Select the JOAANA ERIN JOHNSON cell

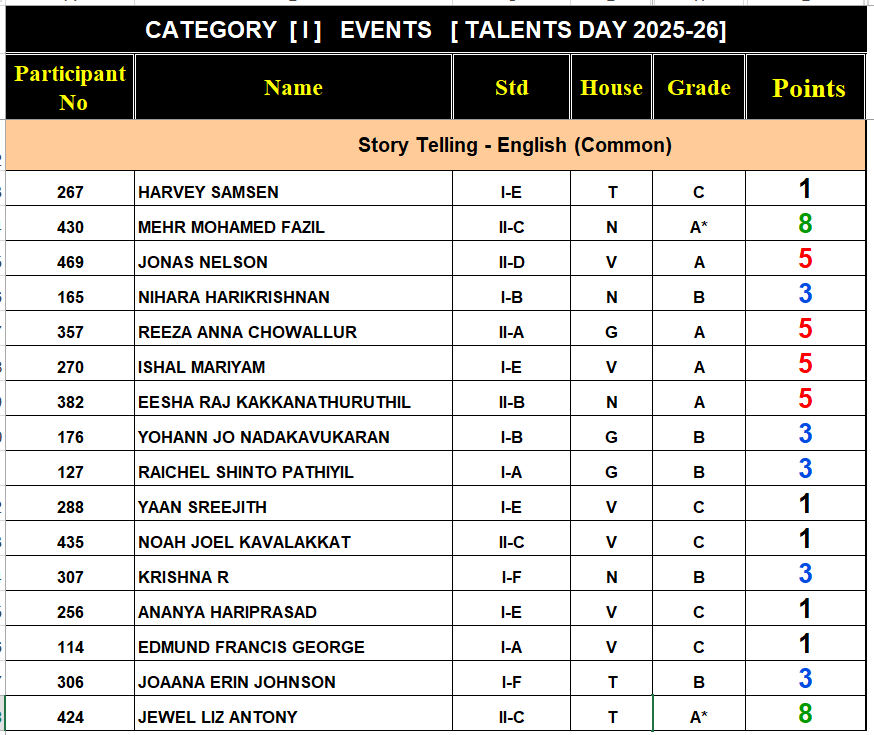point(293,679)
